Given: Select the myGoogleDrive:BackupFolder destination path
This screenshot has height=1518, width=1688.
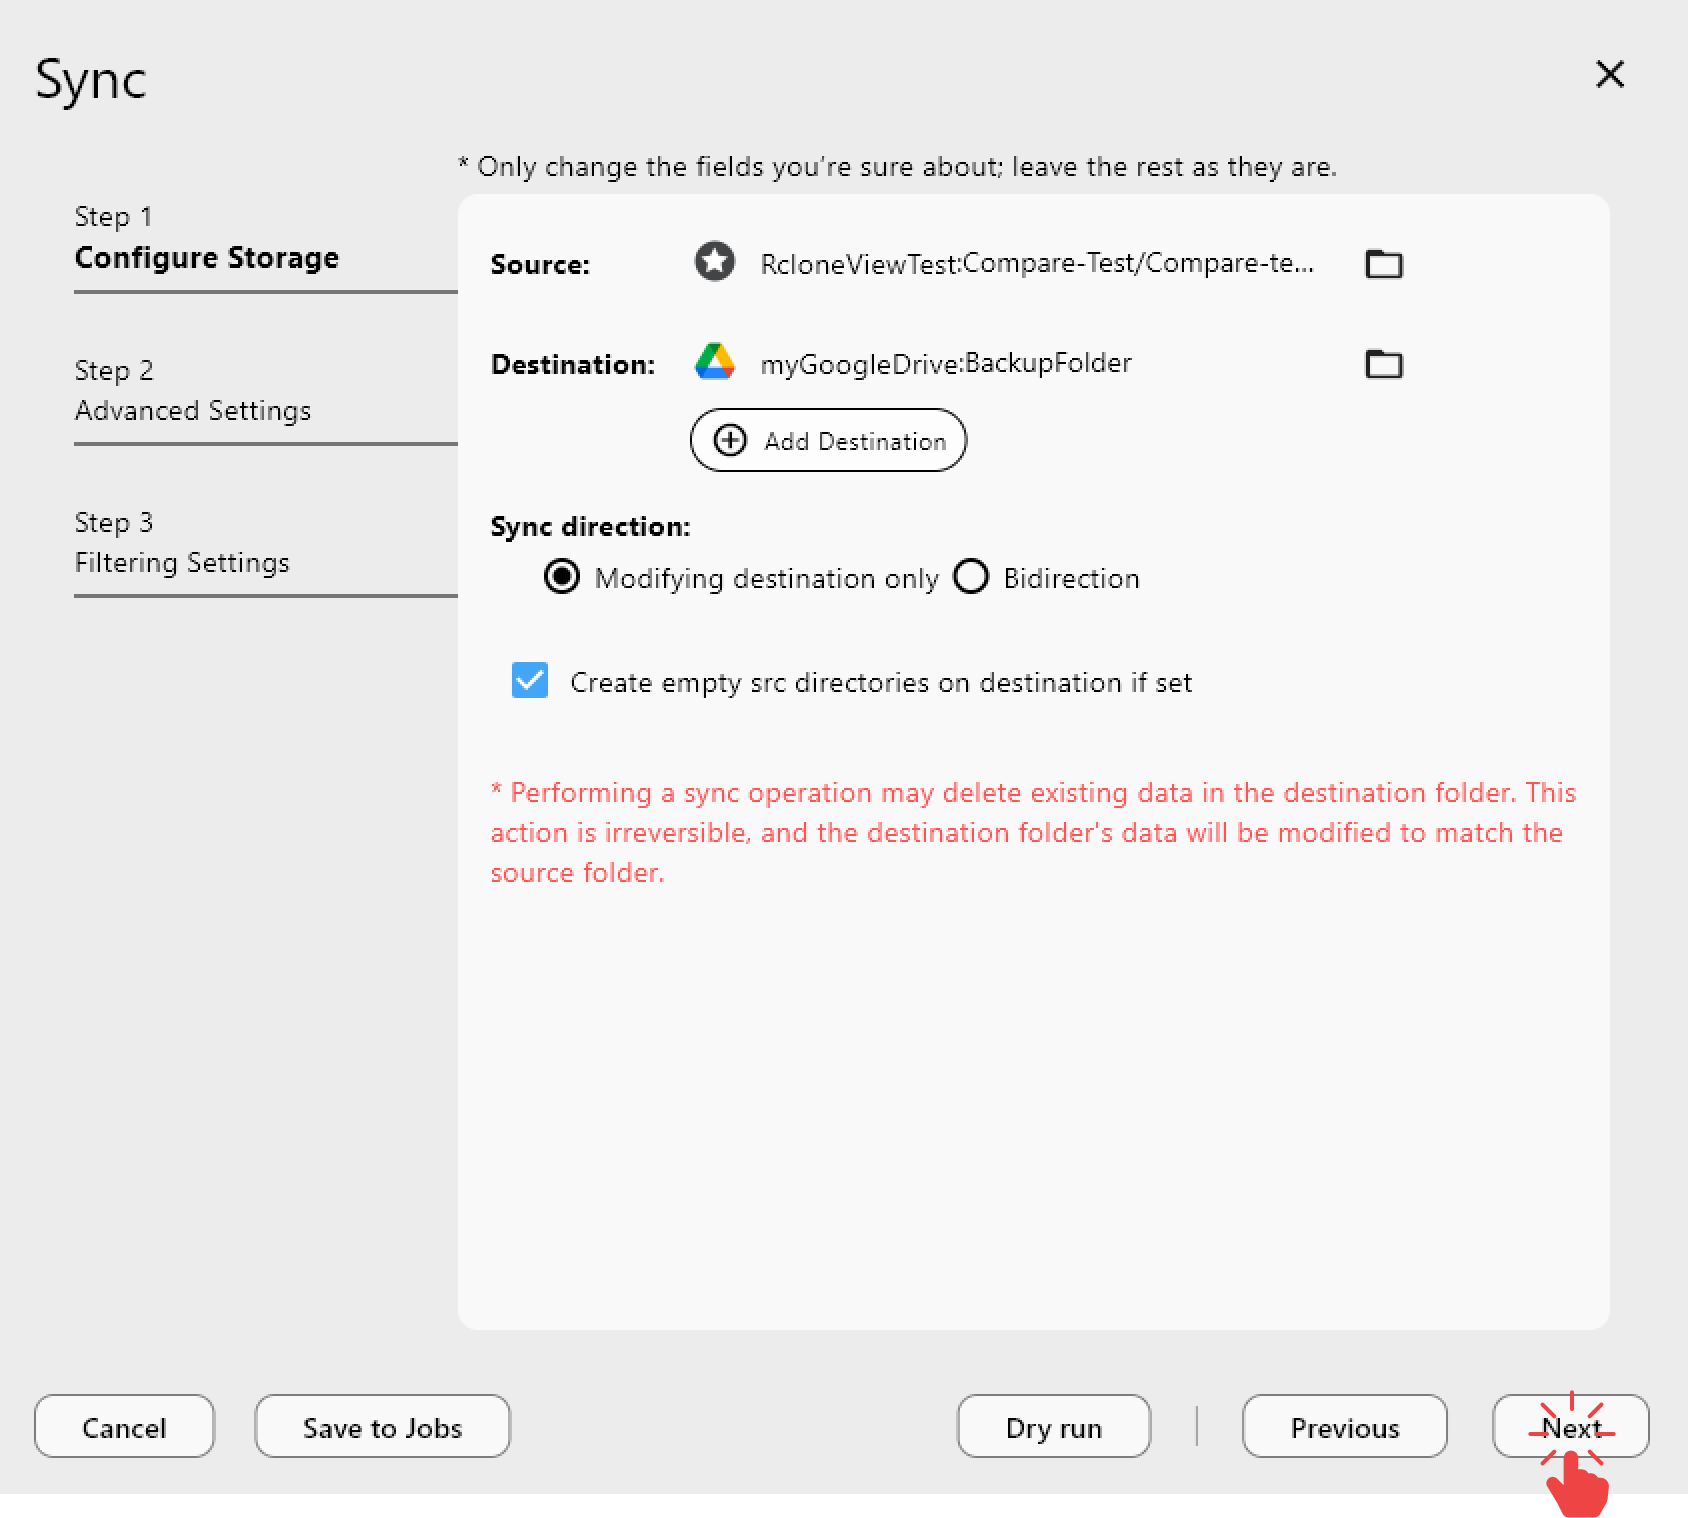Looking at the screenshot, I should [x=945, y=363].
